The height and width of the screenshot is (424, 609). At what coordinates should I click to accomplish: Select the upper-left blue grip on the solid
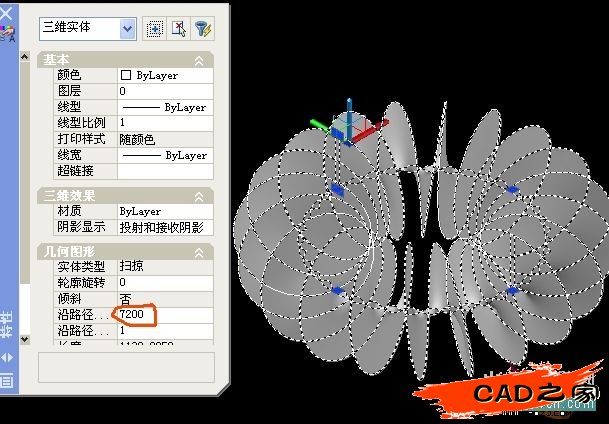(338, 188)
